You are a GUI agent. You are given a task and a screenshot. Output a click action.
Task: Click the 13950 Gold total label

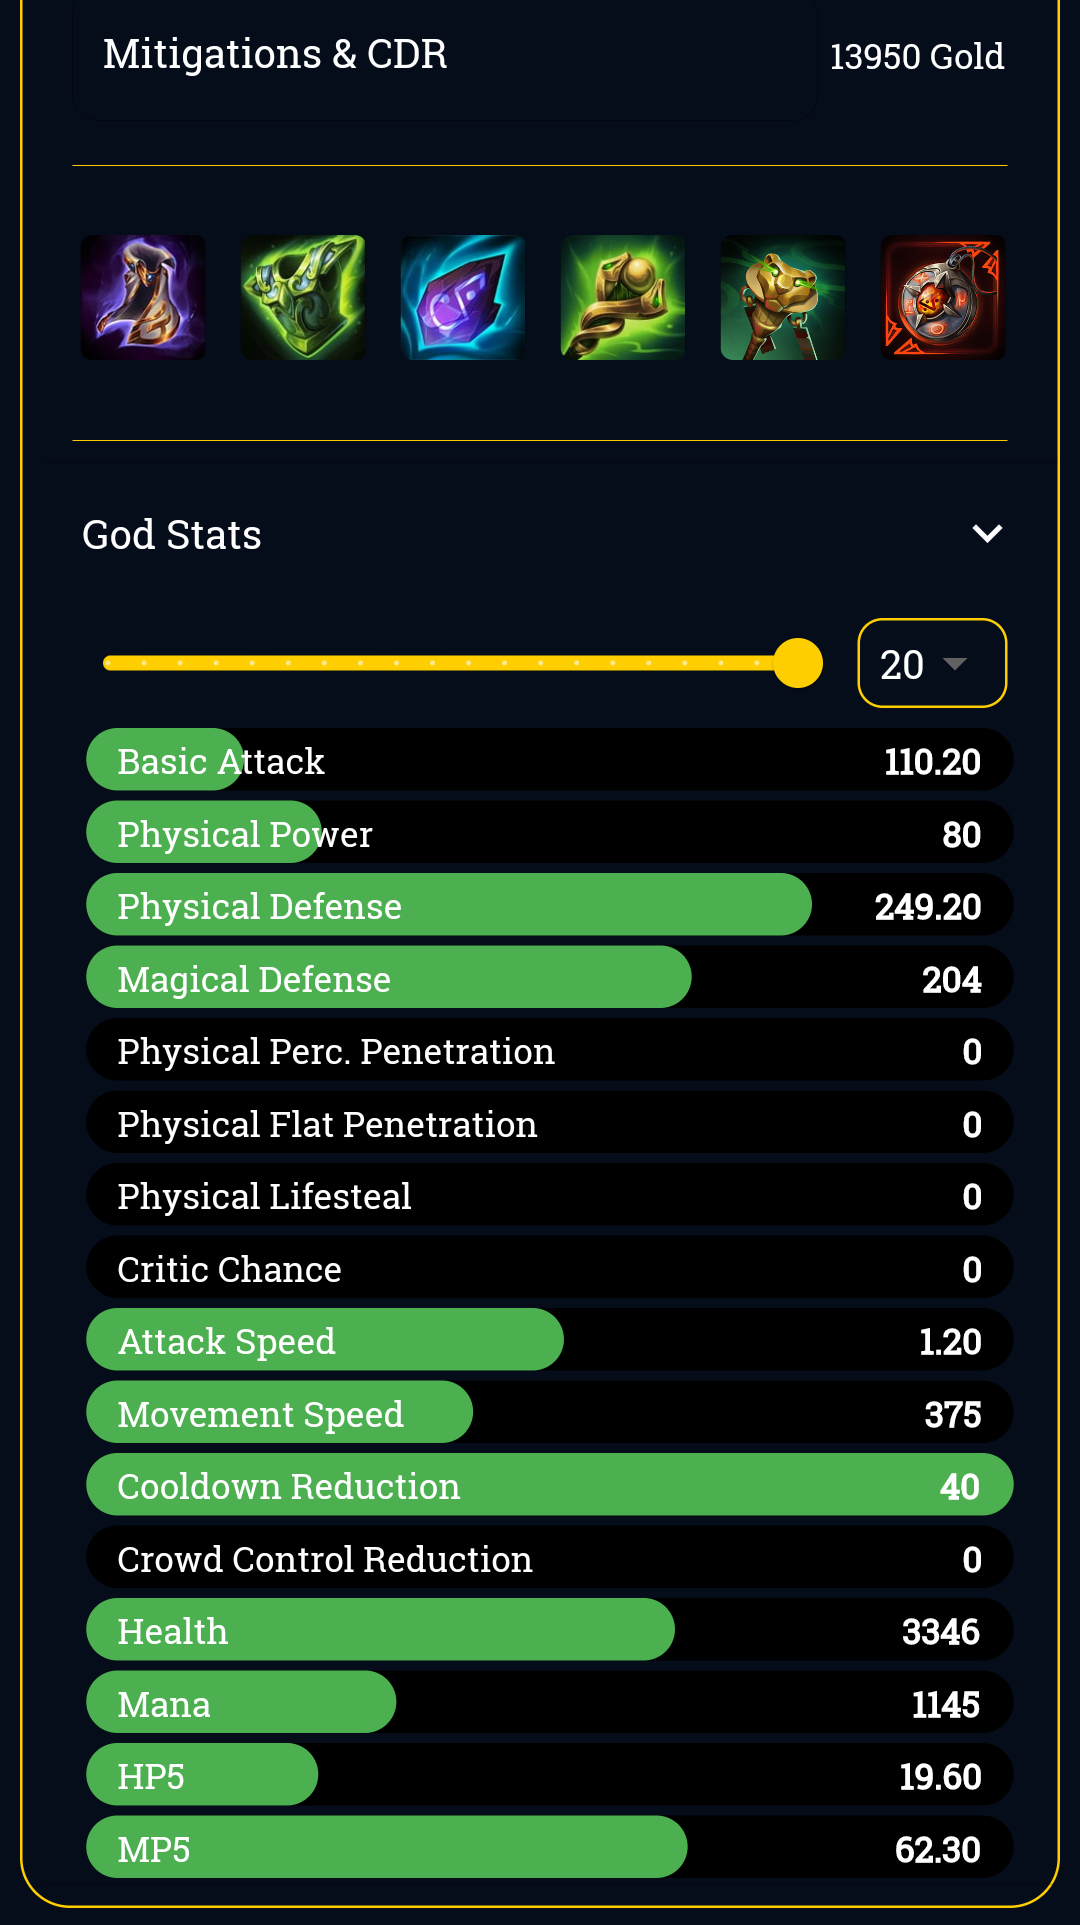[x=917, y=57]
